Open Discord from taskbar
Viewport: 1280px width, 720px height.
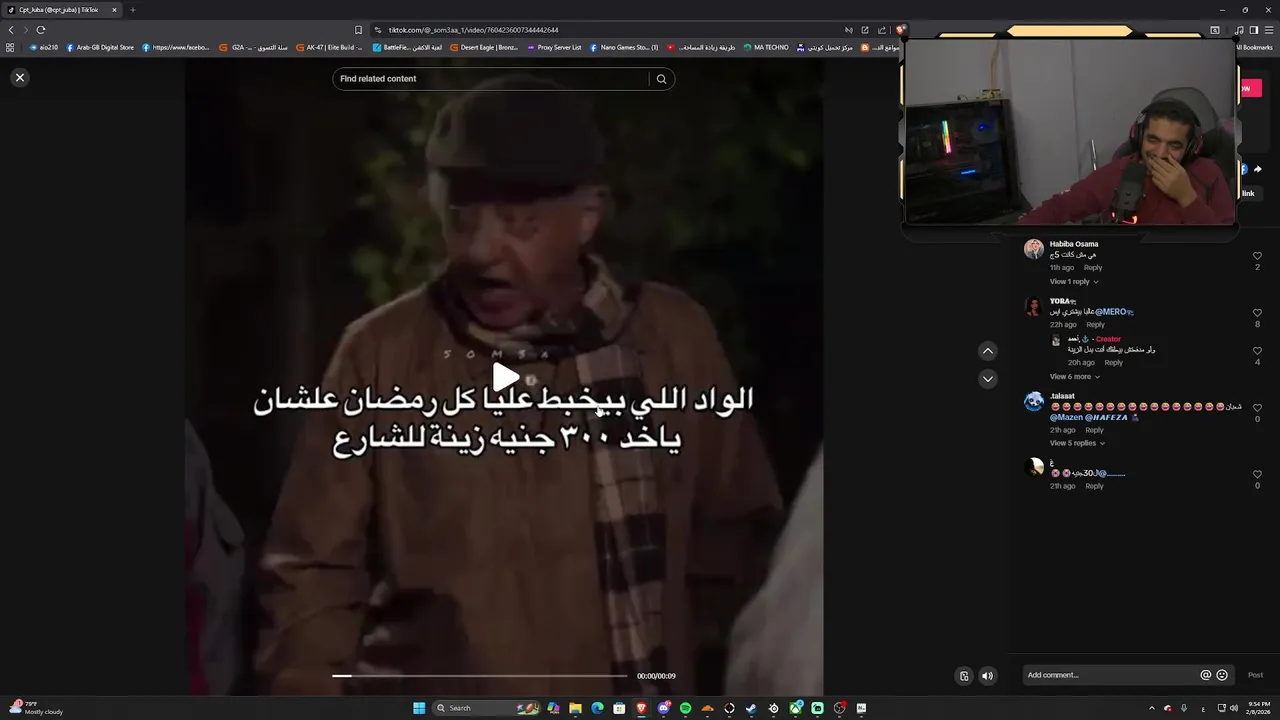(663, 708)
